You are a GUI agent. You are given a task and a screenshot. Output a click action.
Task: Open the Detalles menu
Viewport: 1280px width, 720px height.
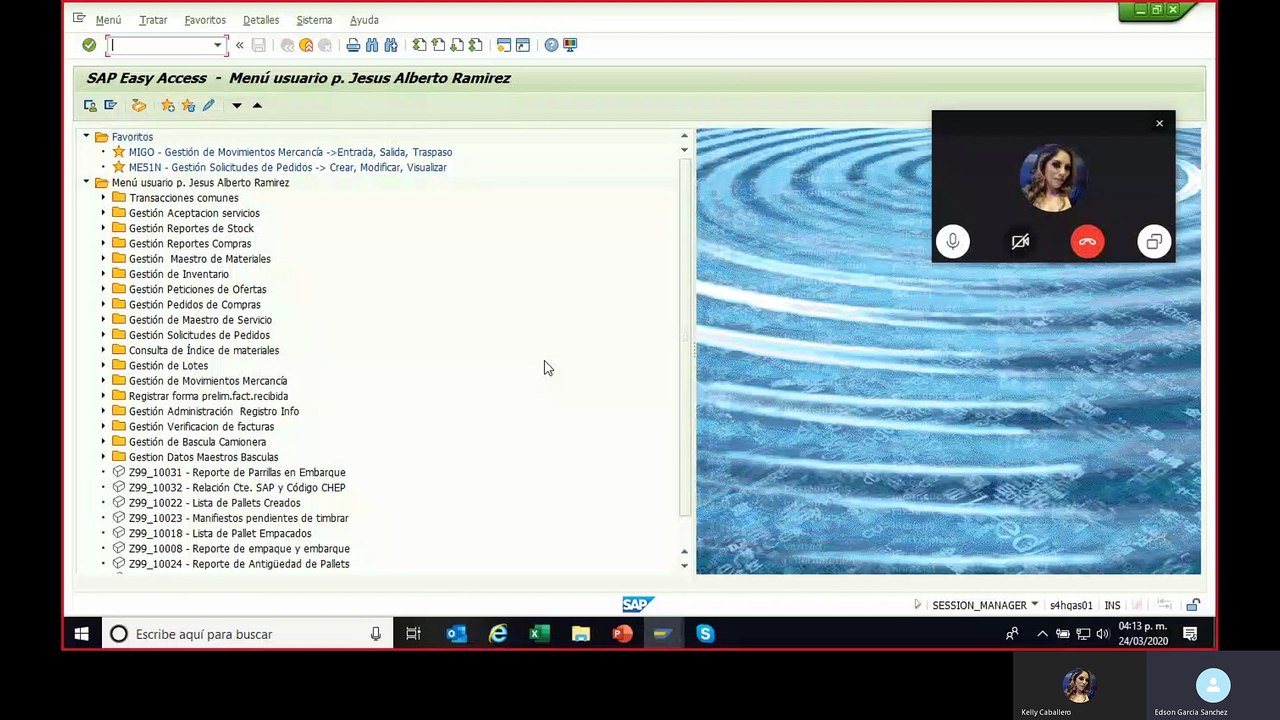[x=261, y=20]
